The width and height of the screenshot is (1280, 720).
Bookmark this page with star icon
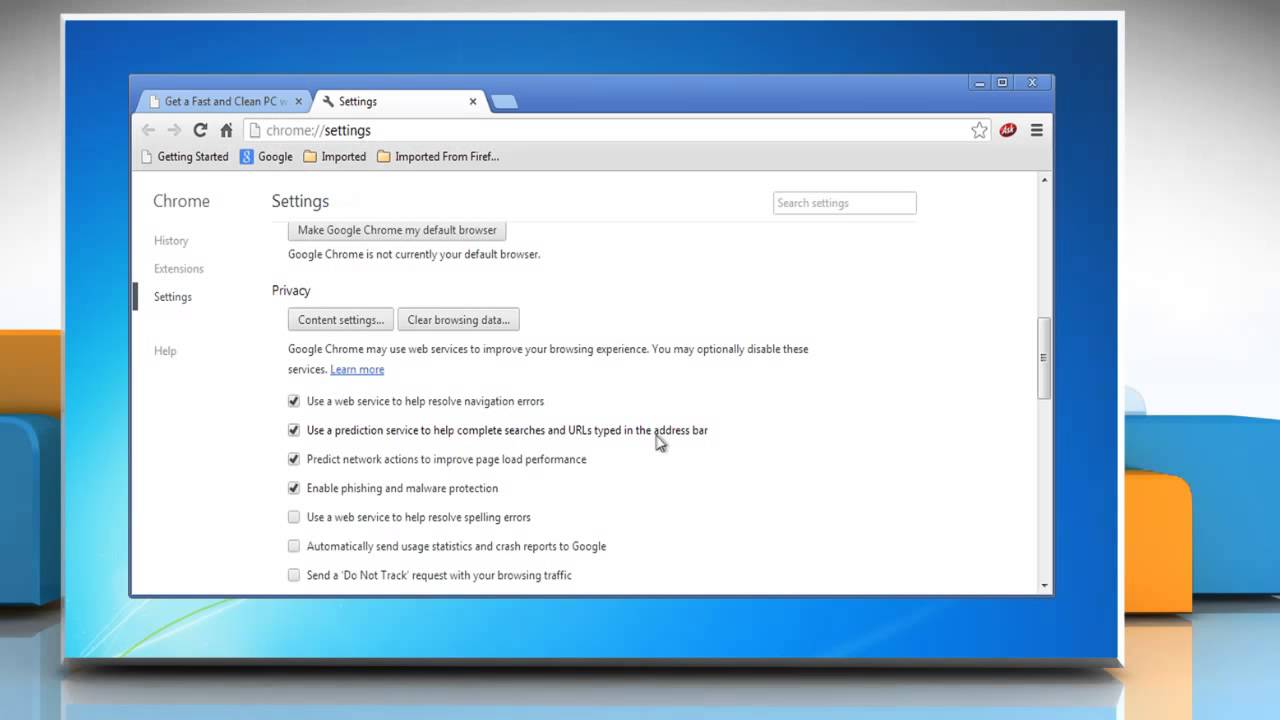point(979,130)
